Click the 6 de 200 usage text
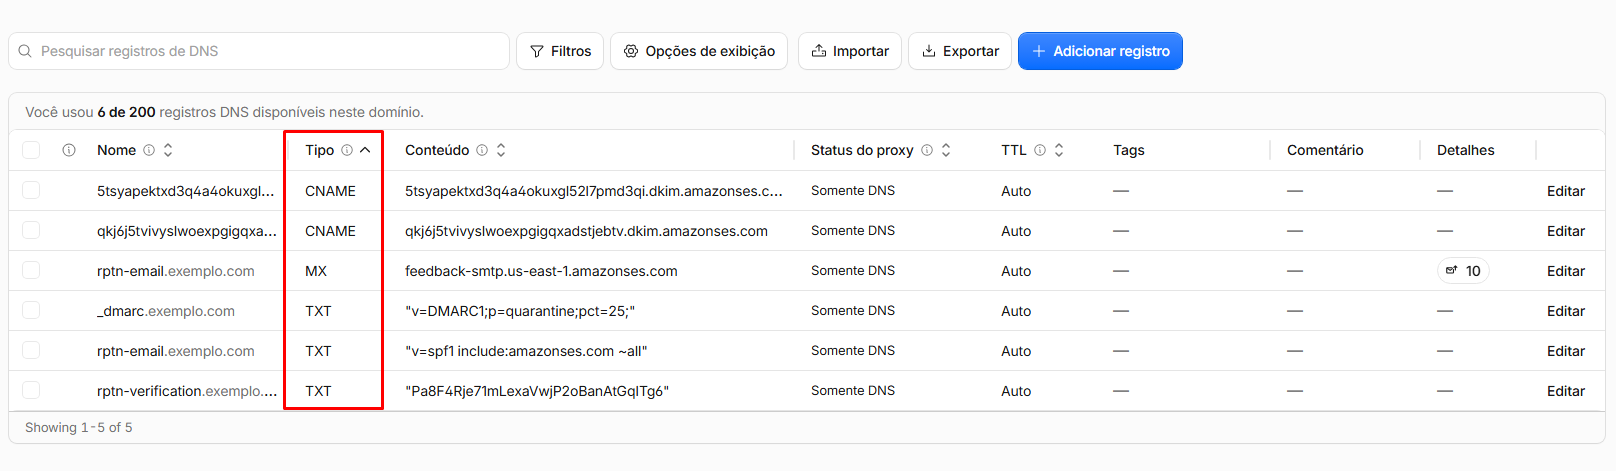The image size is (1616, 471). tap(126, 112)
